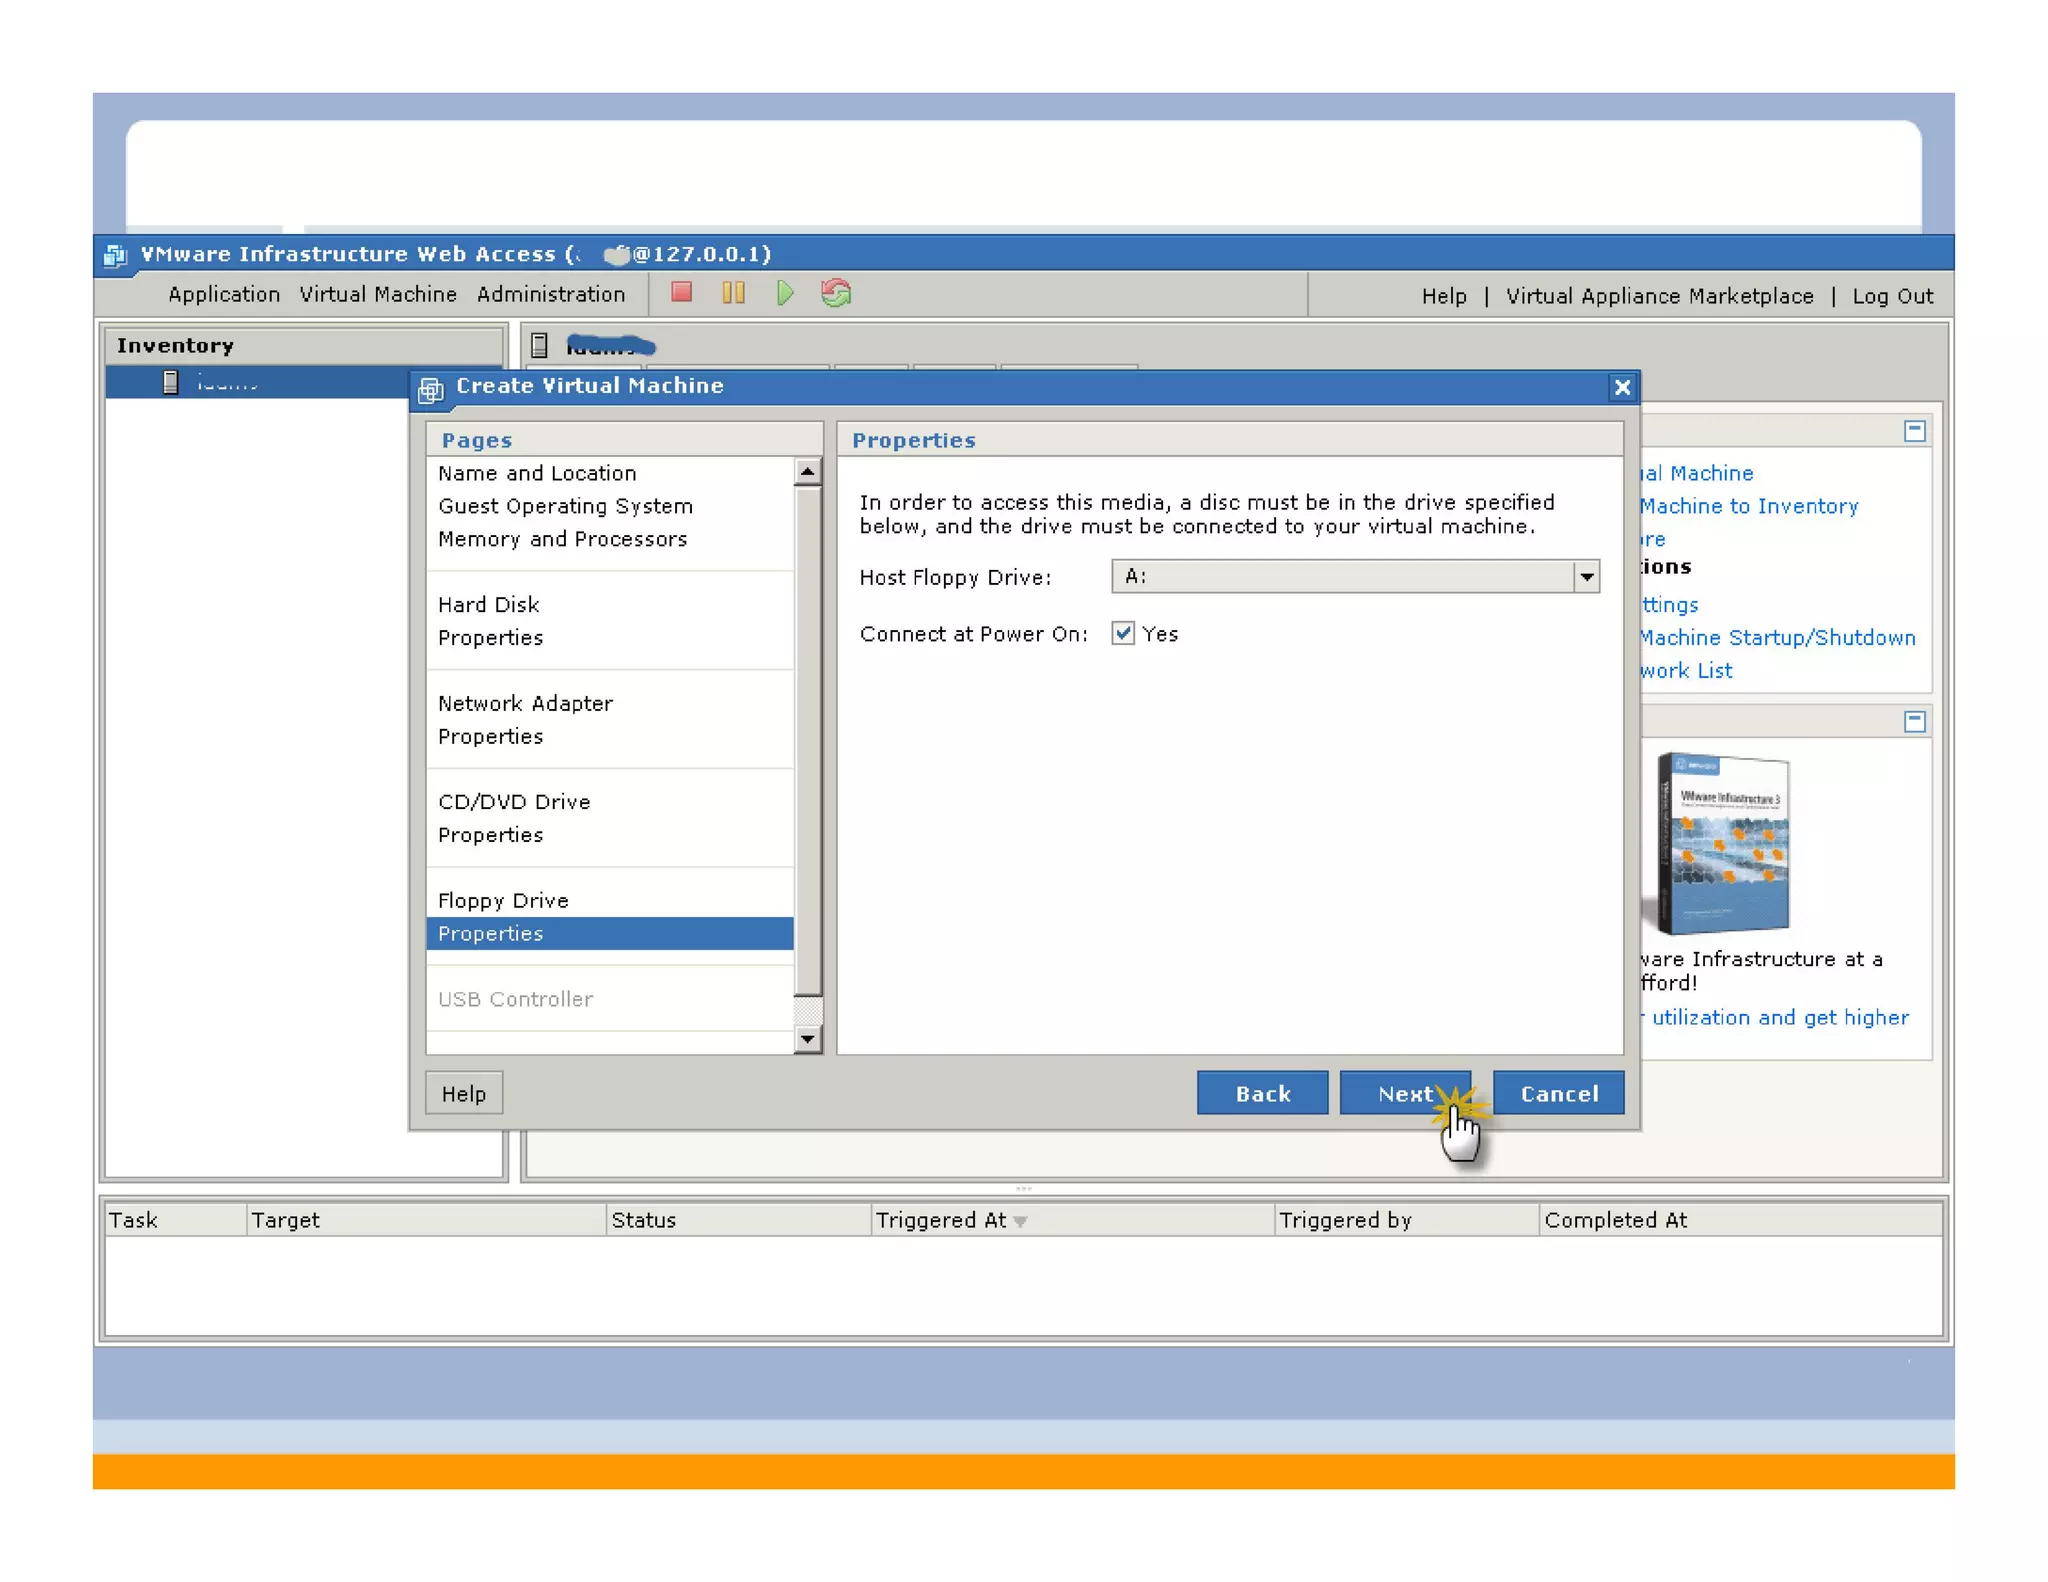Click the Log Out link

[x=1892, y=296]
